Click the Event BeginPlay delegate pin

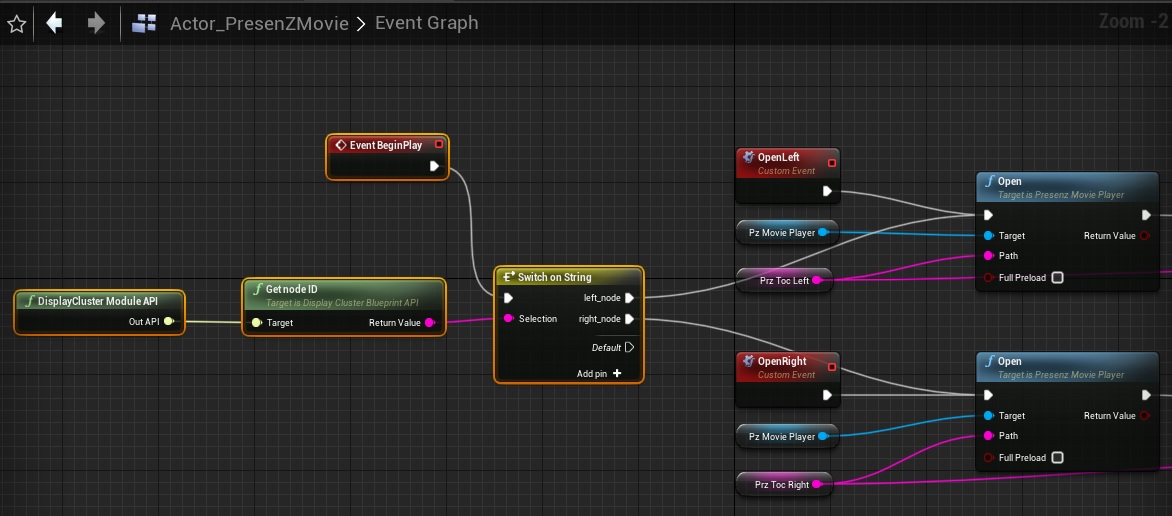[x=439, y=144]
